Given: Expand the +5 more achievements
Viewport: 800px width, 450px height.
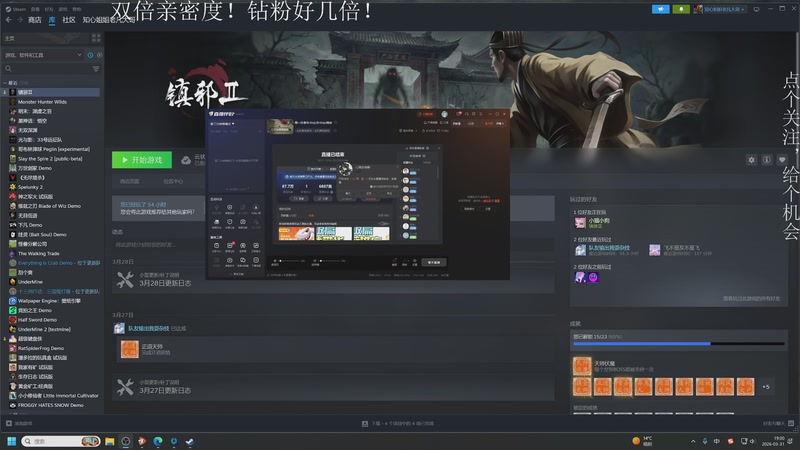Looking at the screenshot, I should click(x=766, y=387).
